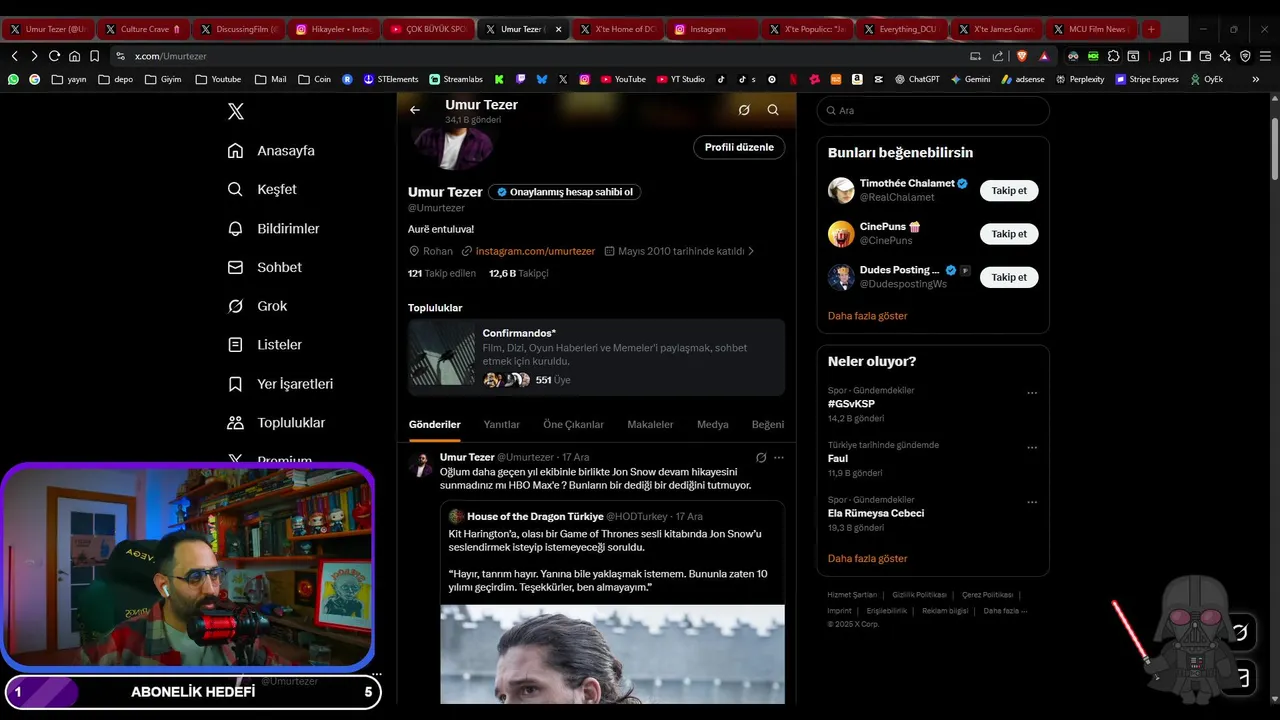
Task: Open three-dot menu on Umur Tezer's post
Action: (x=779, y=457)
